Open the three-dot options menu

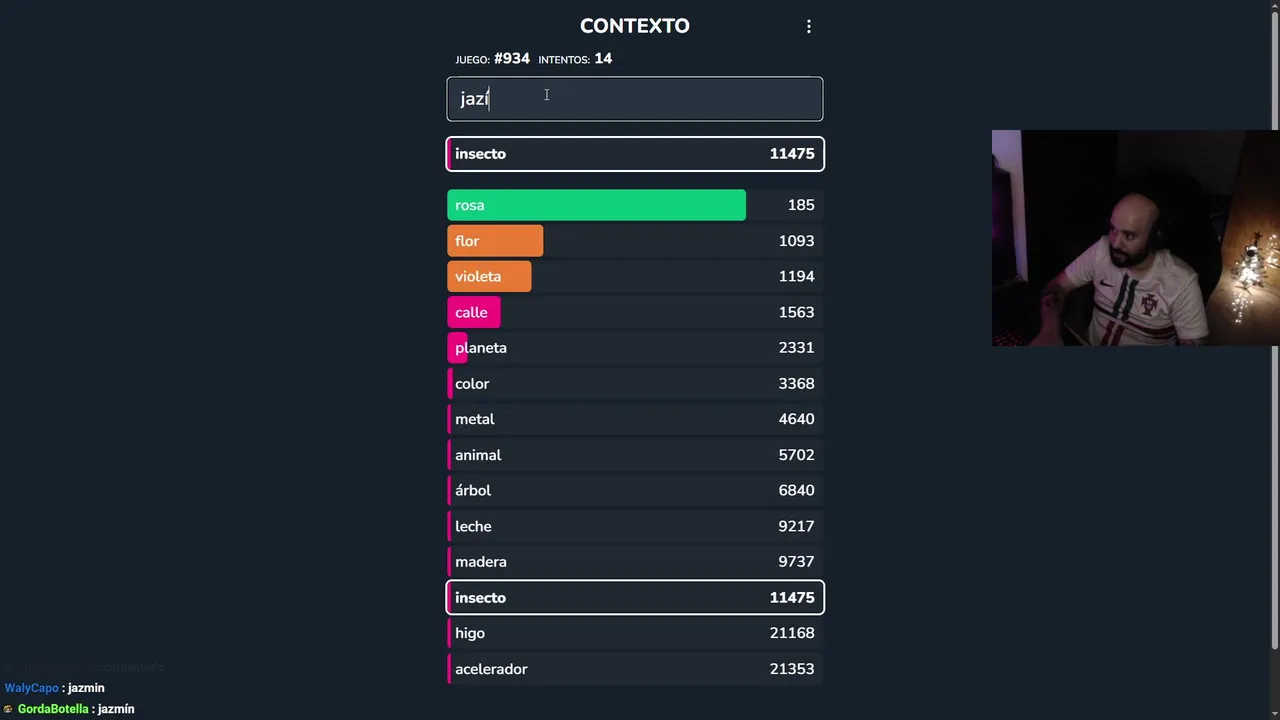click(x=809, y=27)
